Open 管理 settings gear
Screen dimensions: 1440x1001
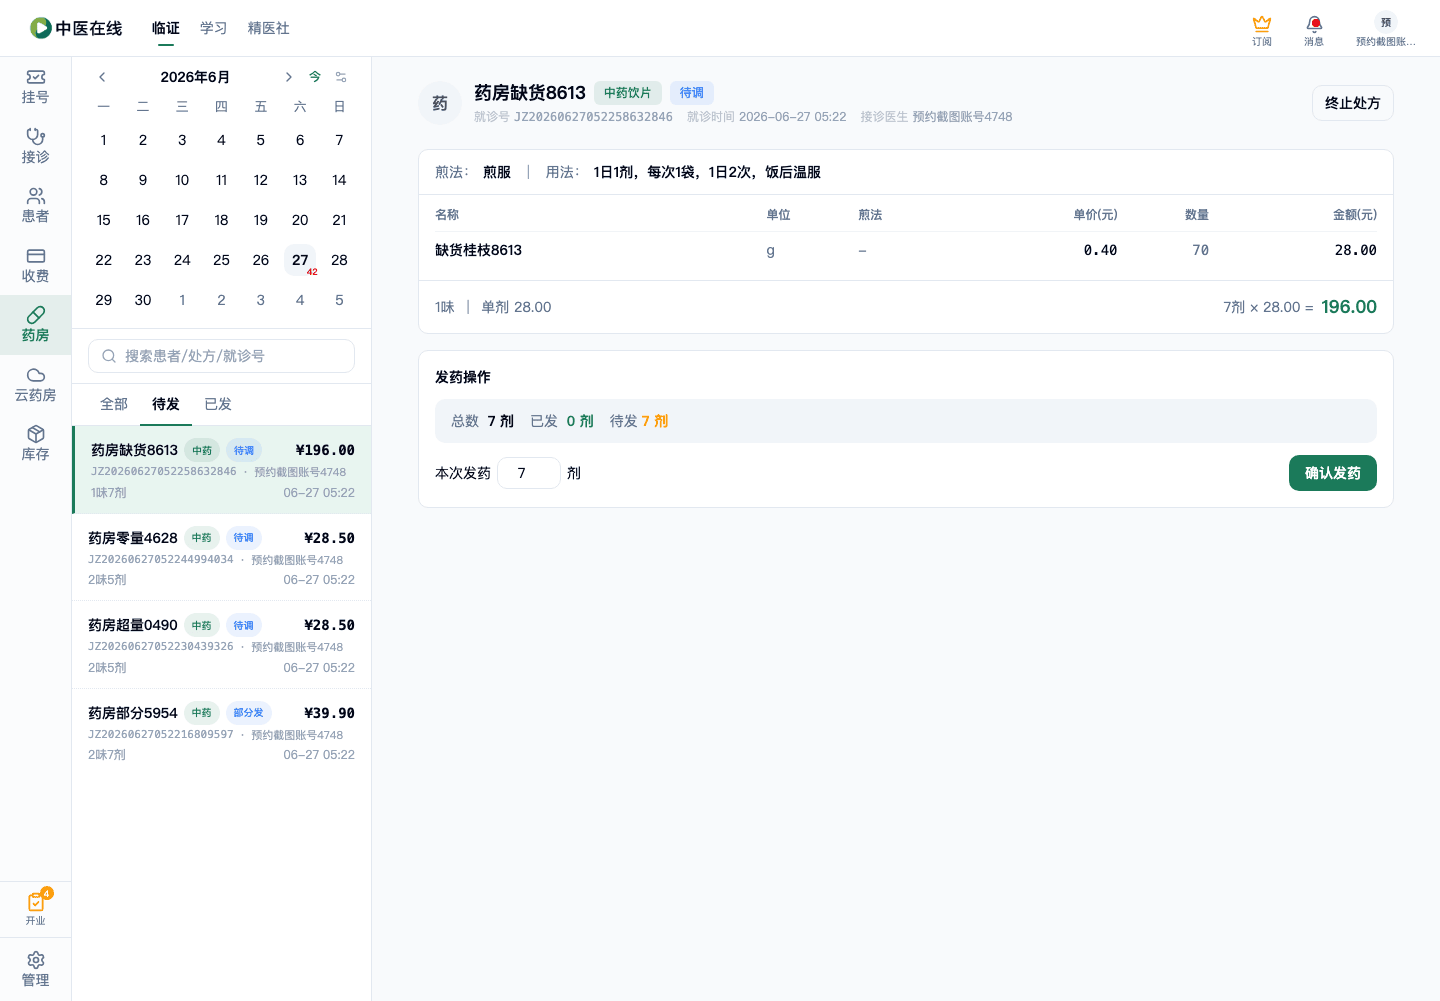[x=36, y=969]
